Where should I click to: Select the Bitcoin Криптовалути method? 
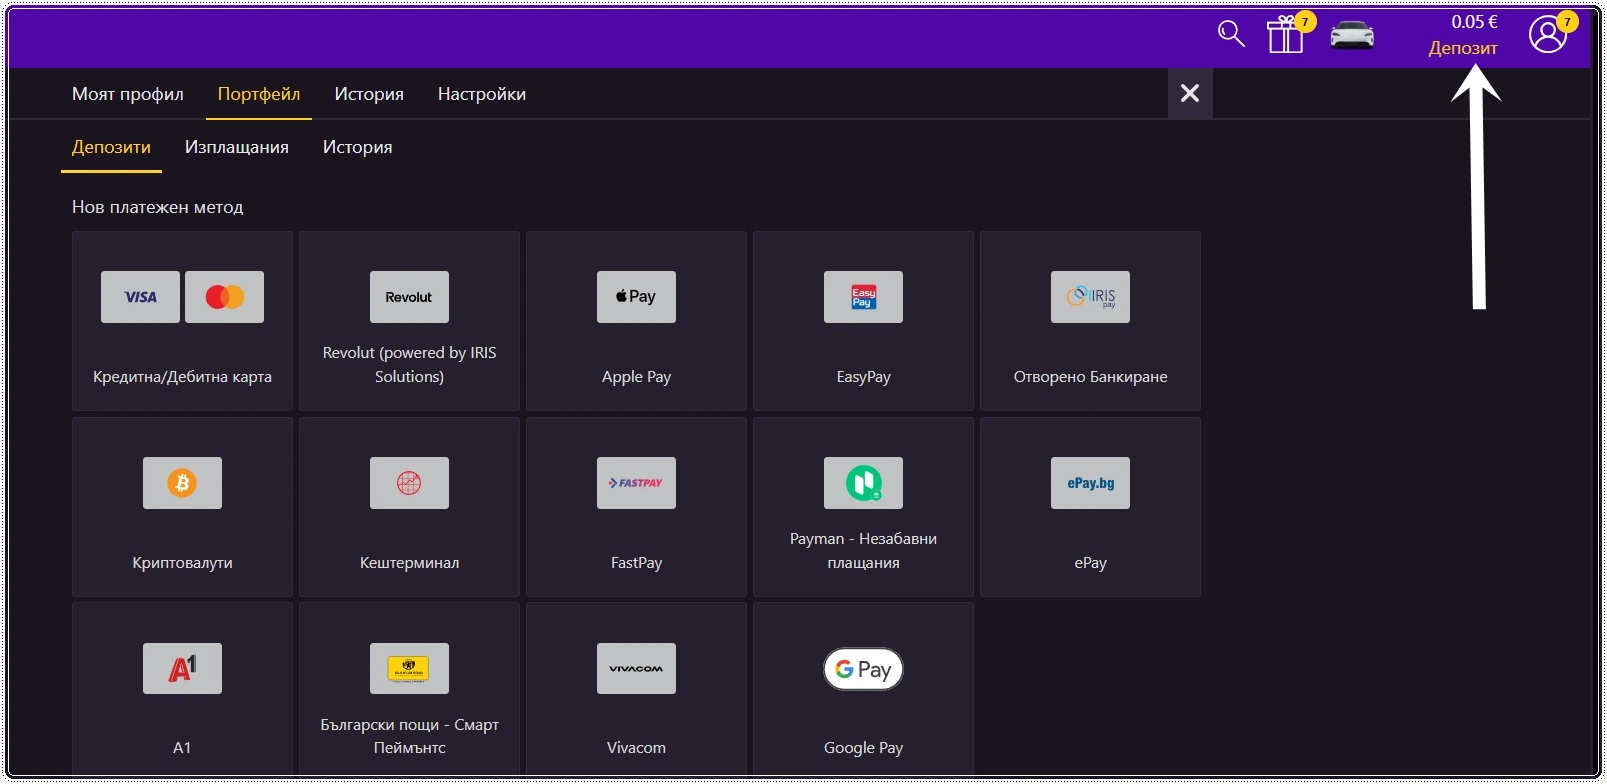coord(182,507)
